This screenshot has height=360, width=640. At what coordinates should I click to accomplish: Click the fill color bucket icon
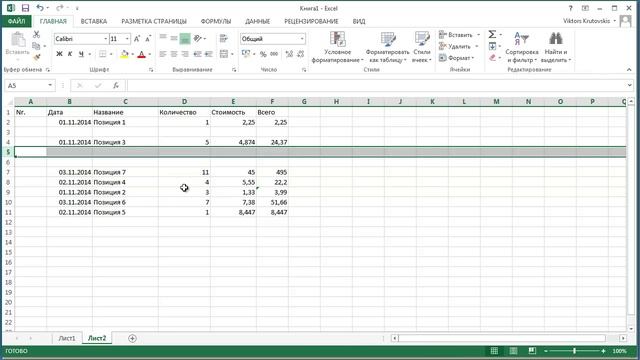point(124,54)
